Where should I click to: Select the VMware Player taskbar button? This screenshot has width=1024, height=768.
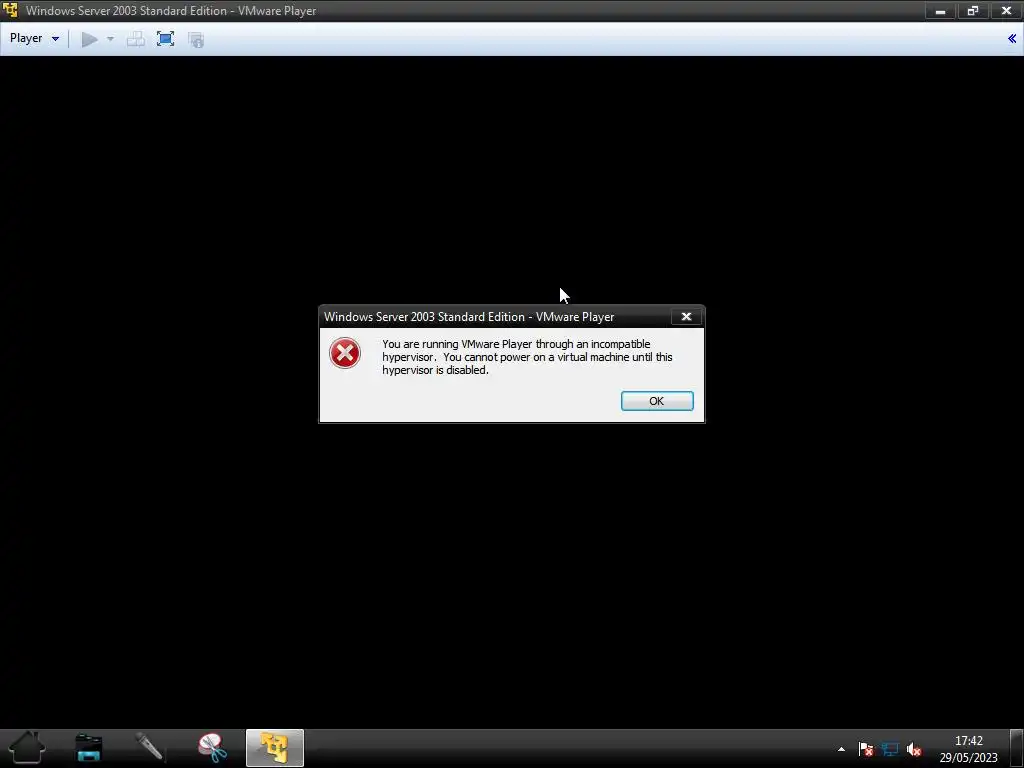point(275,748)
